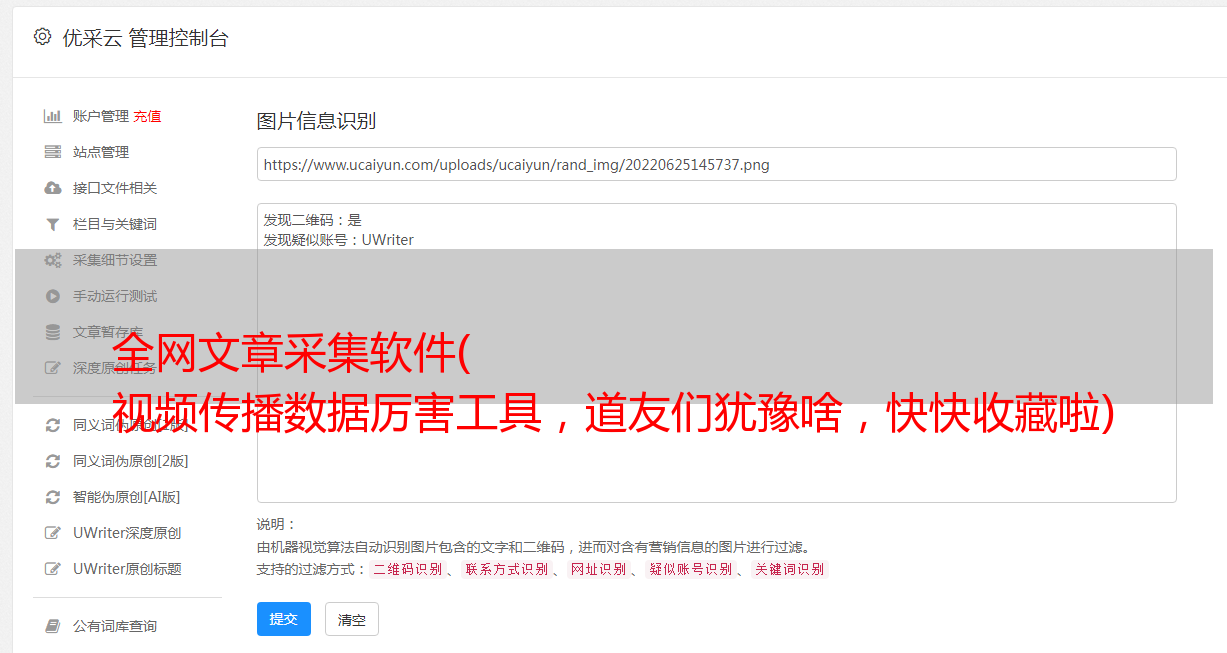Open the 栏目与关键词 menu label

(x=115, y=224)
